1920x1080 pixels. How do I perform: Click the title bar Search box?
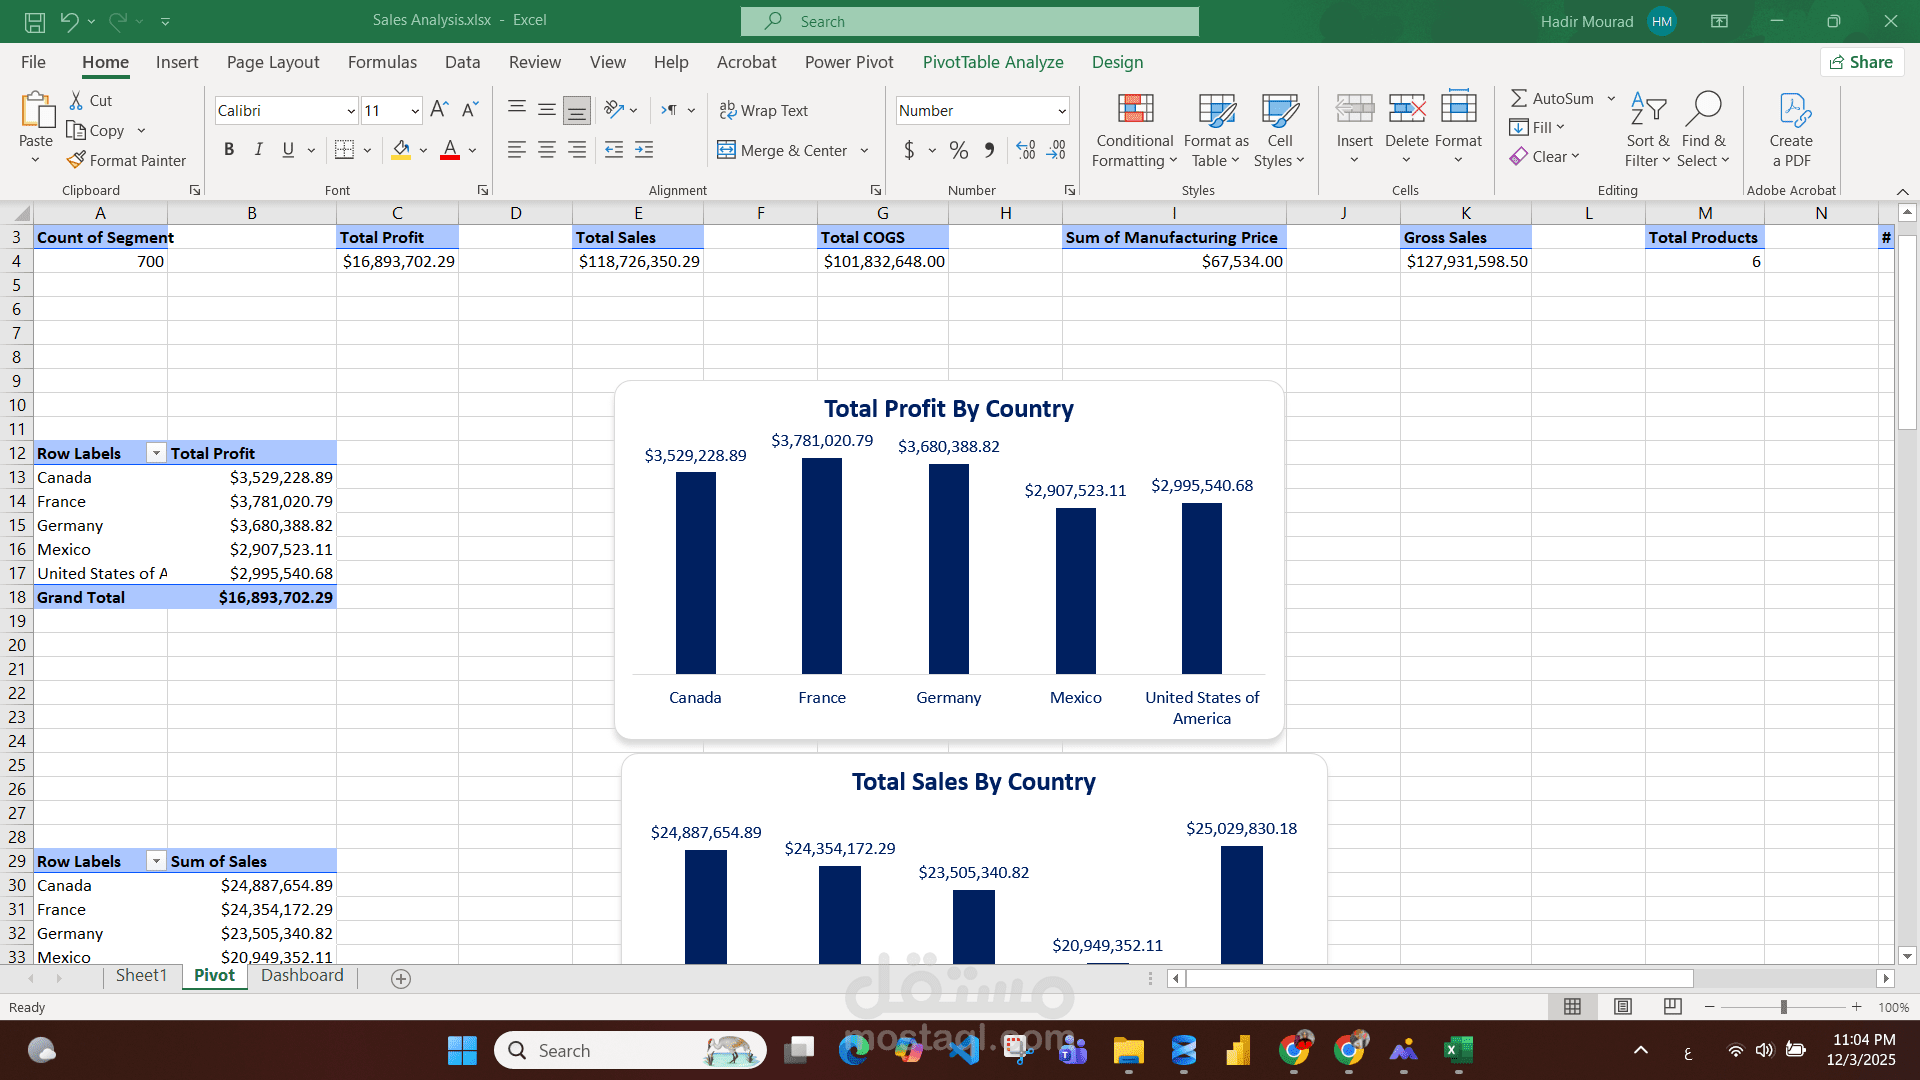969,21
